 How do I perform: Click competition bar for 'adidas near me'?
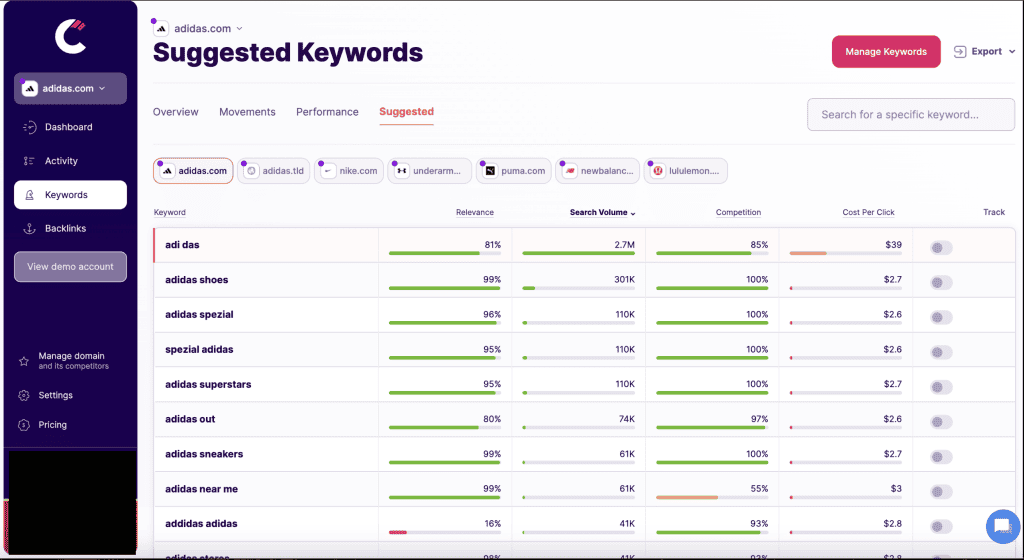click(x=712, y=497)
